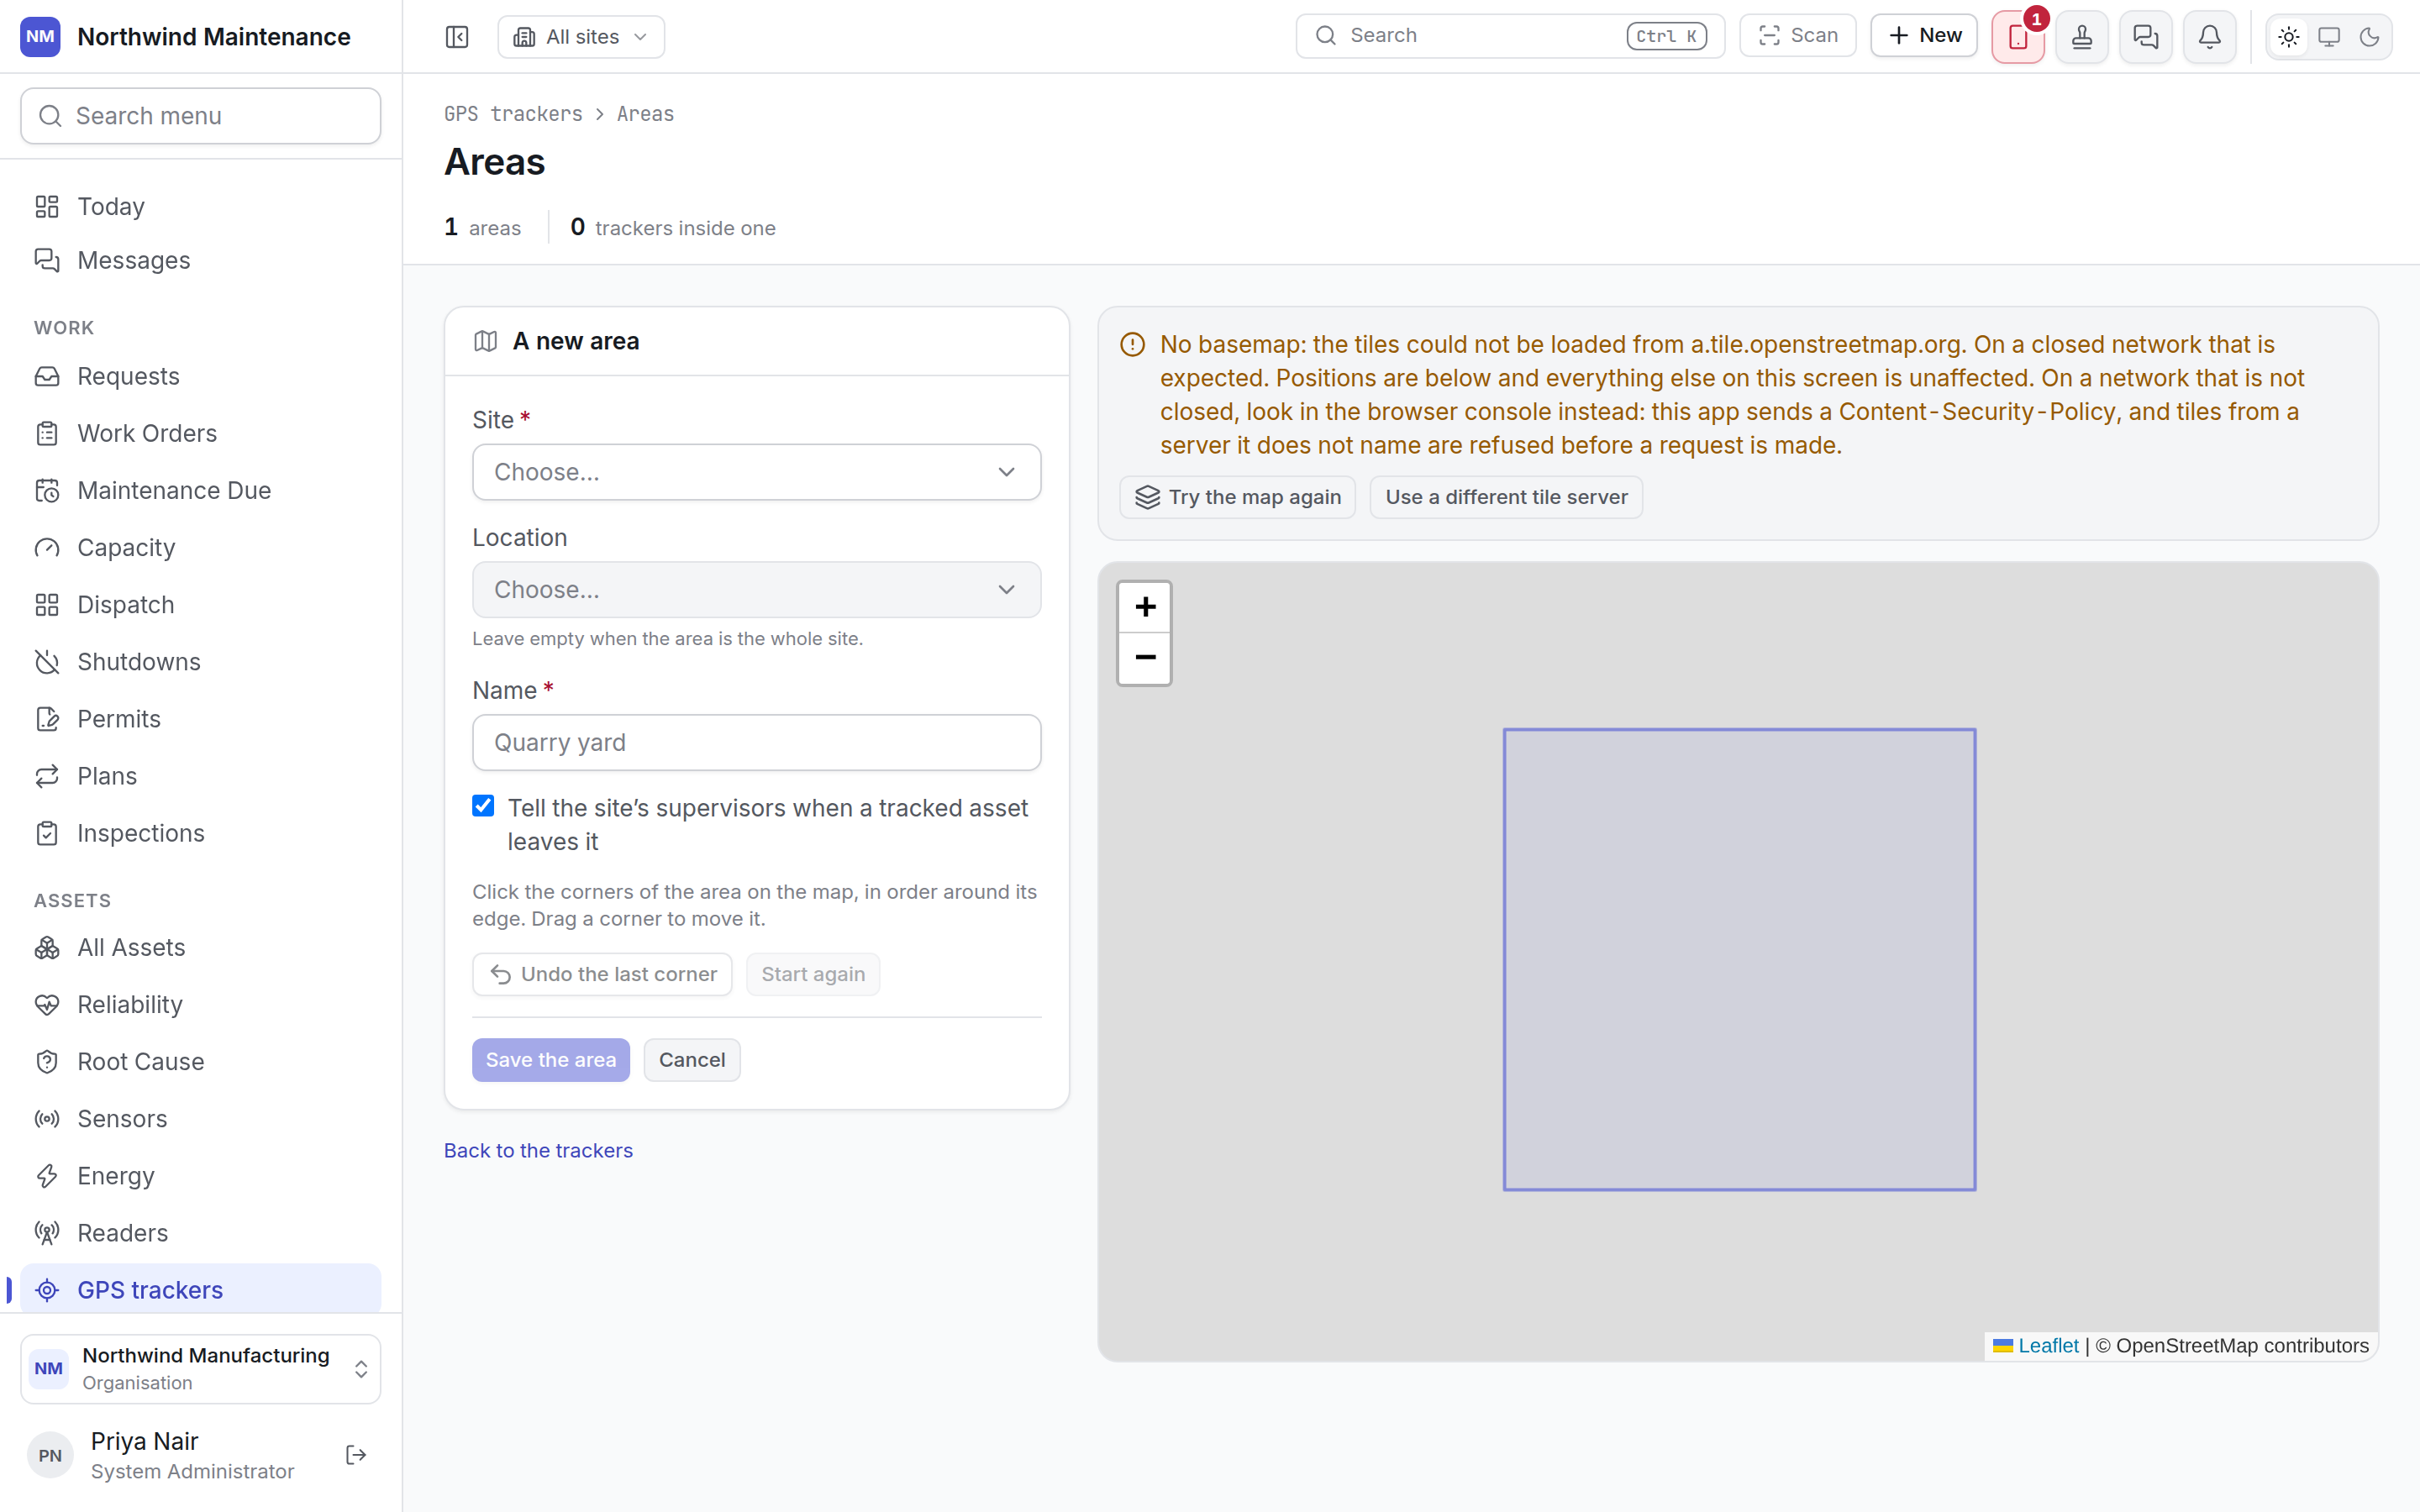Collapse the sidebar panel icon
The image size is (2420, 1512).
point(457,37)
